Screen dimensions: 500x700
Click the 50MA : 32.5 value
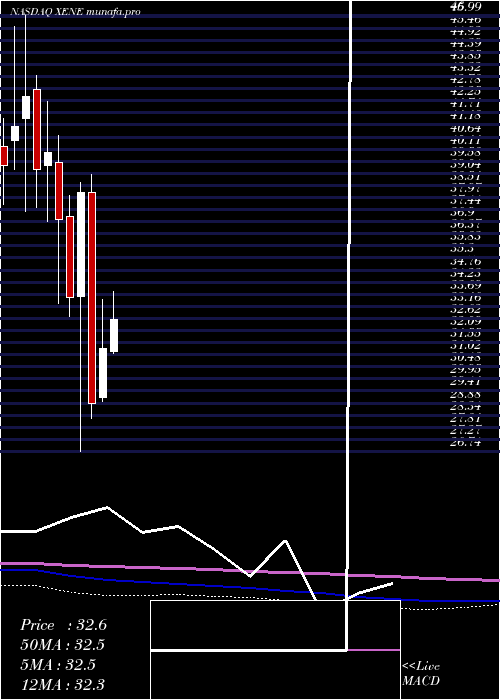(x=63, y=645)
